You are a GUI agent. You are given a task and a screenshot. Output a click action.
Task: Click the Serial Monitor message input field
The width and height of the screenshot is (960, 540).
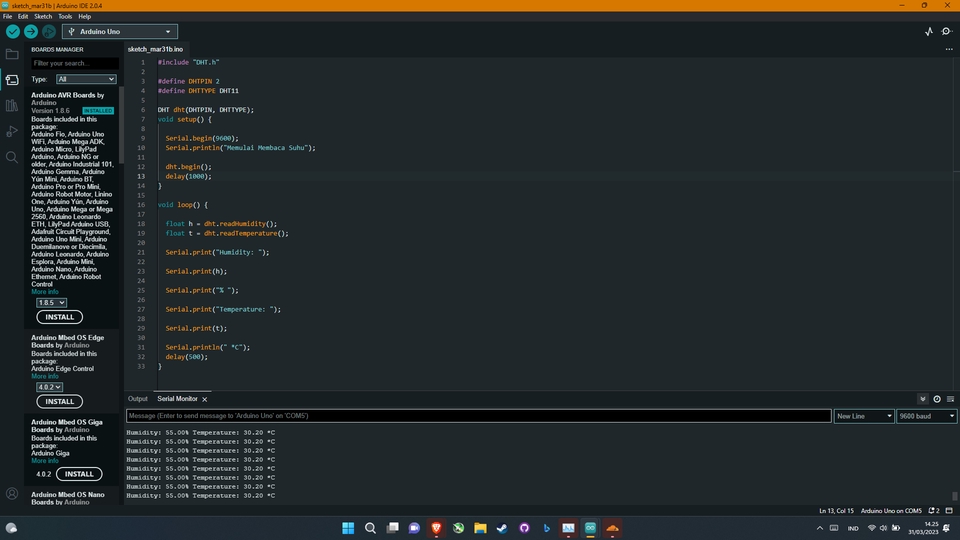pos(478,416)
